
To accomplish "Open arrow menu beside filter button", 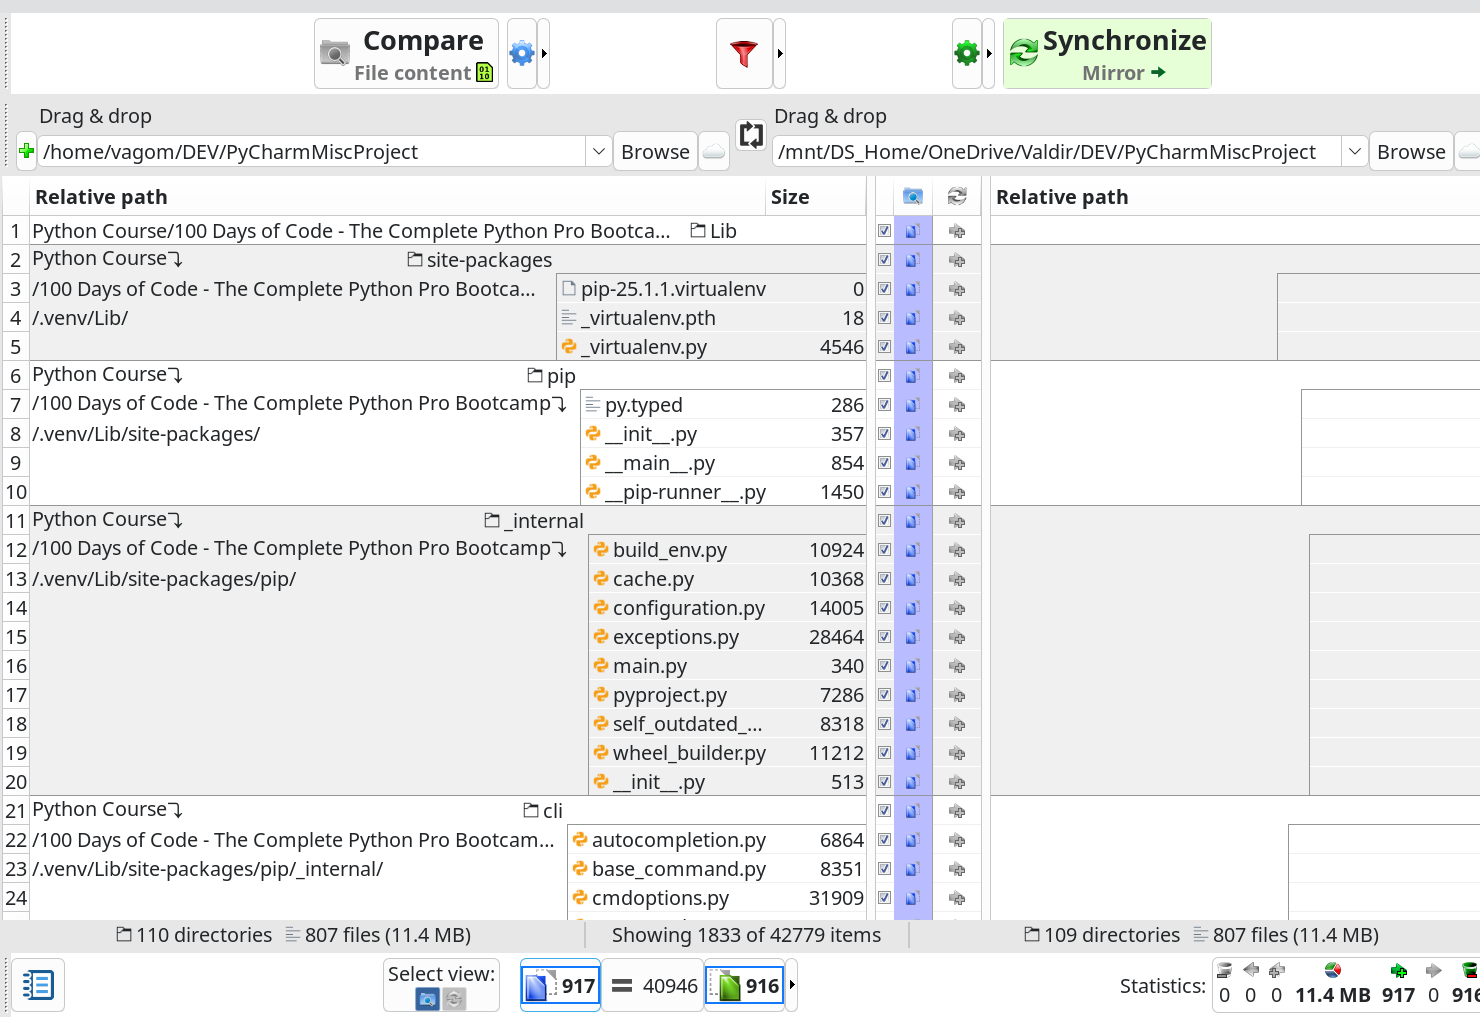I will pos(780,54).
